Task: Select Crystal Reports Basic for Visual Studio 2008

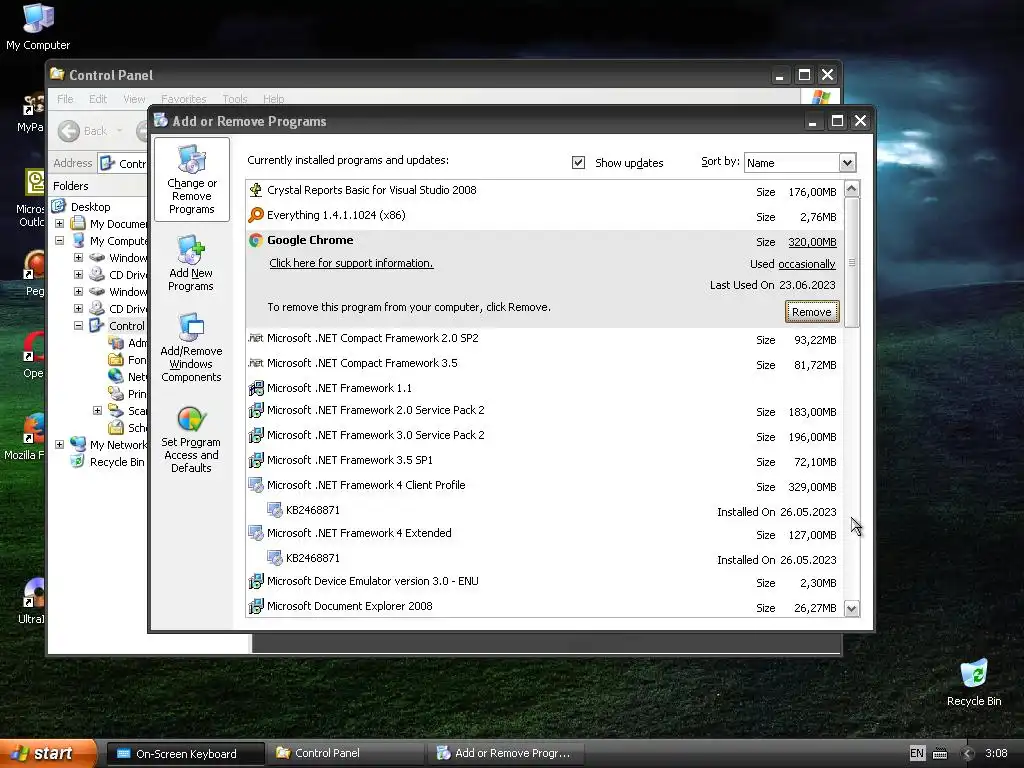Action: coord(545,191)
